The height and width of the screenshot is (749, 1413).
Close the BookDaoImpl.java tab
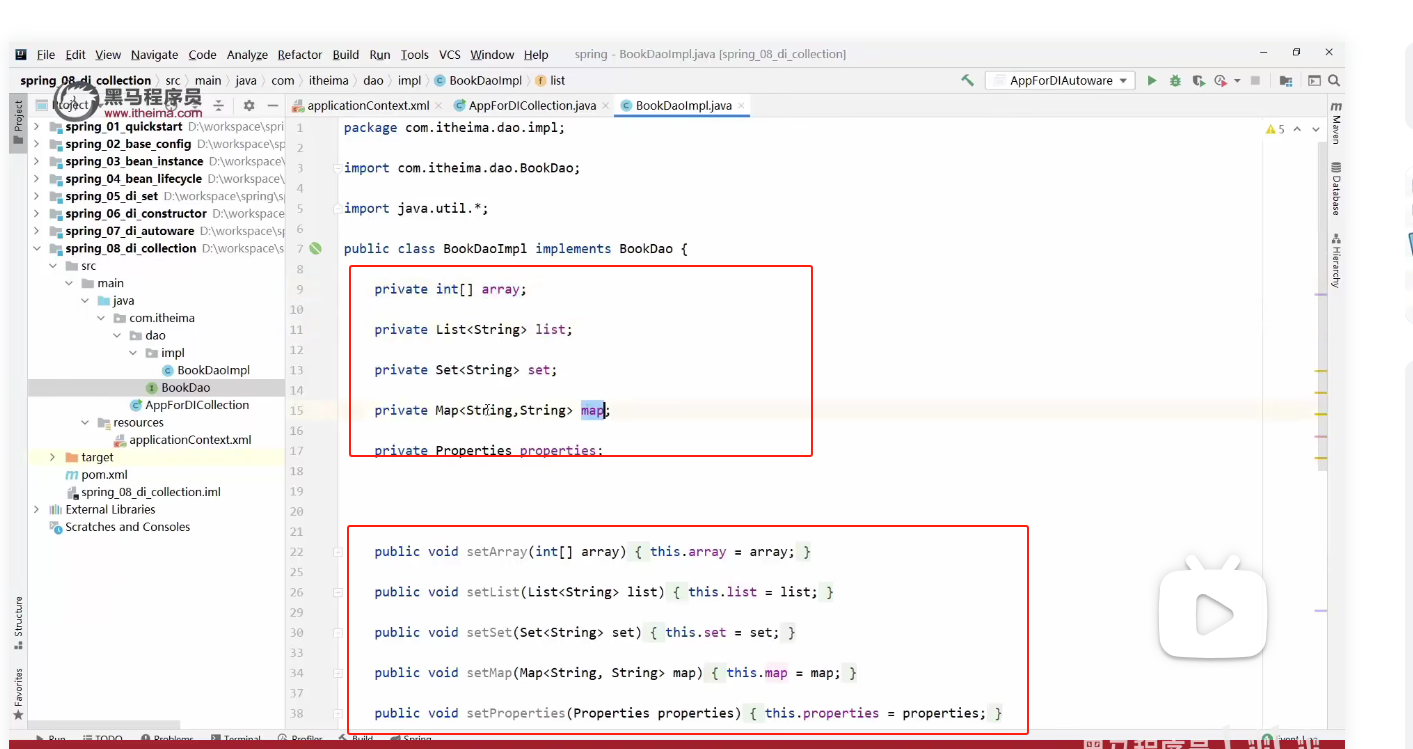pyautogui.click(x=741, y=106)
